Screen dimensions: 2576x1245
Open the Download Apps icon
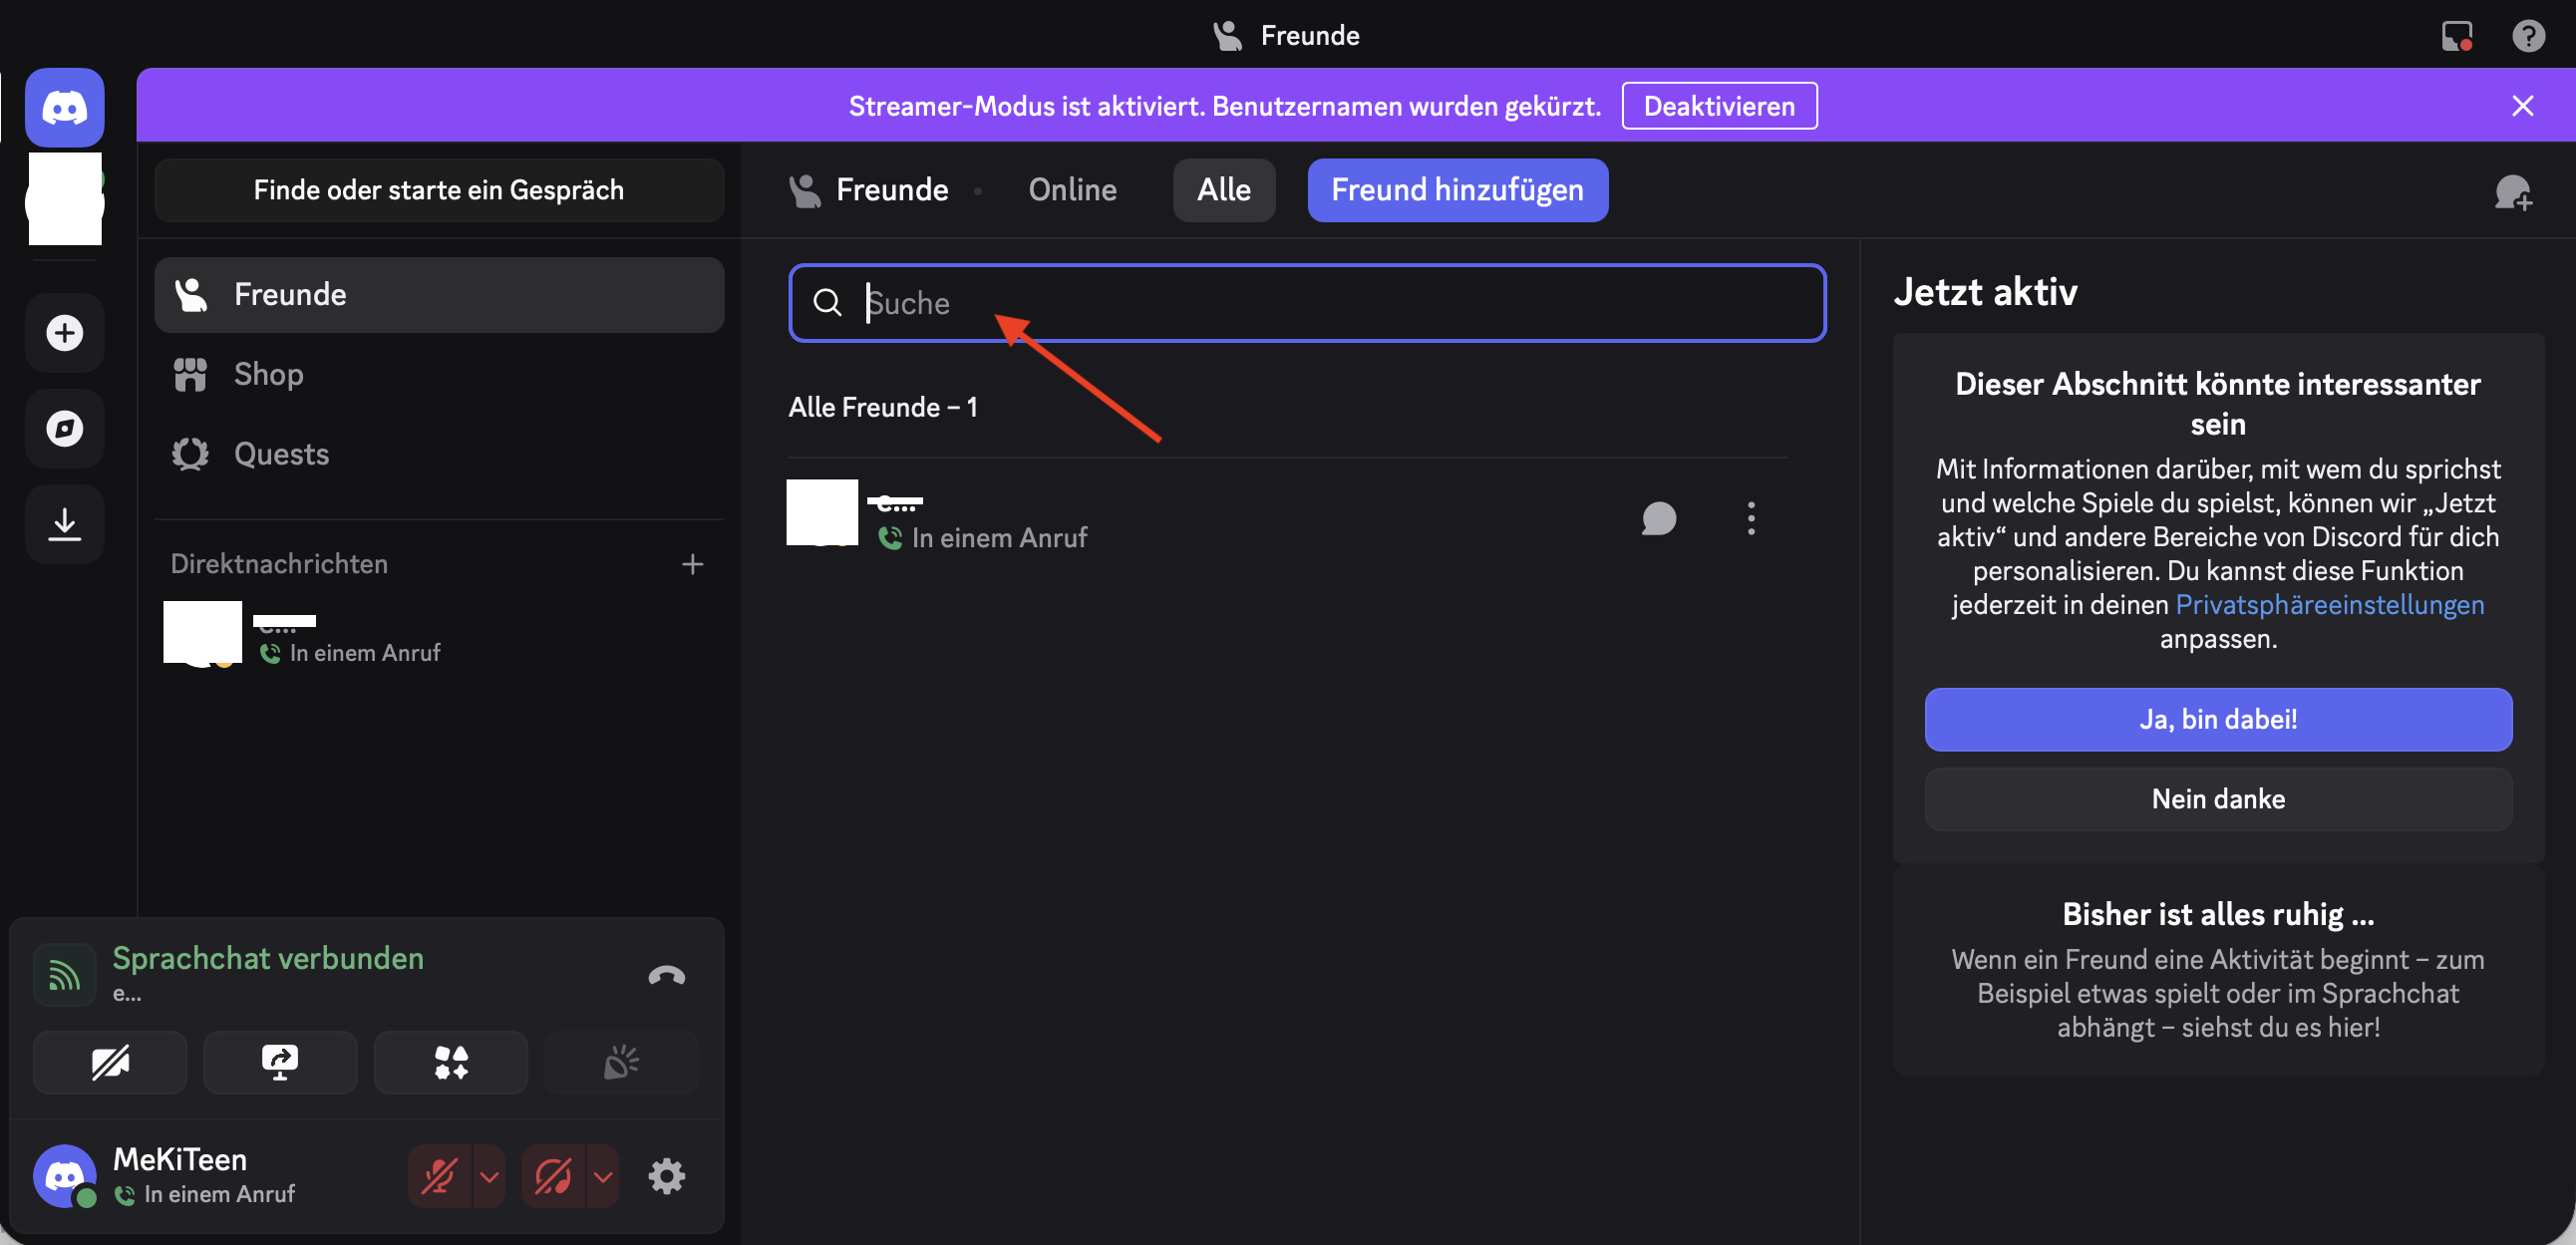[x=65, y=524]
